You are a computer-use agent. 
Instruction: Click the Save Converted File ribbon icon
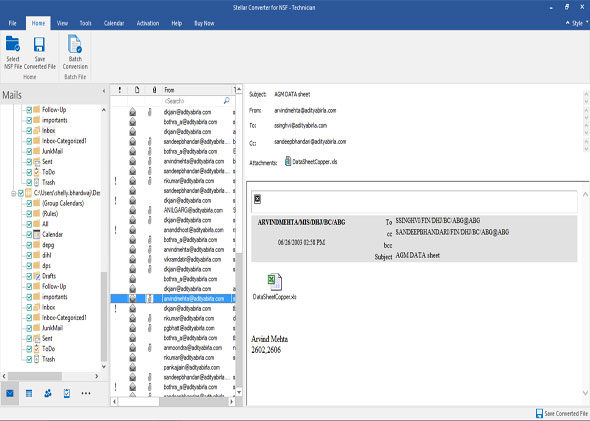[40, 45]
